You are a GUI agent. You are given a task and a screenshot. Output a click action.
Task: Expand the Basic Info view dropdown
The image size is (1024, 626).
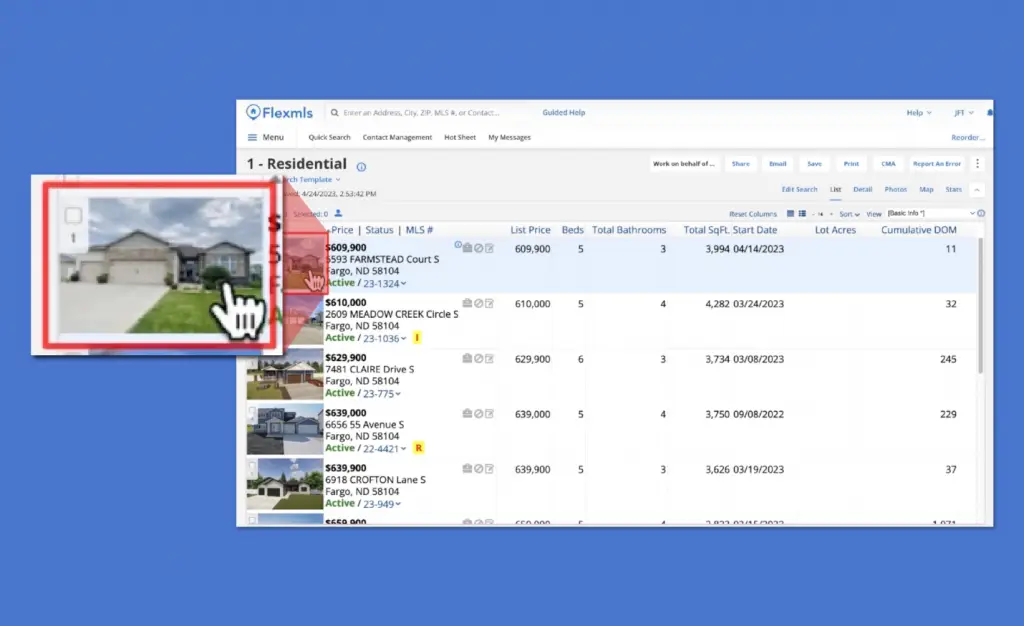[x=929, y=214]
